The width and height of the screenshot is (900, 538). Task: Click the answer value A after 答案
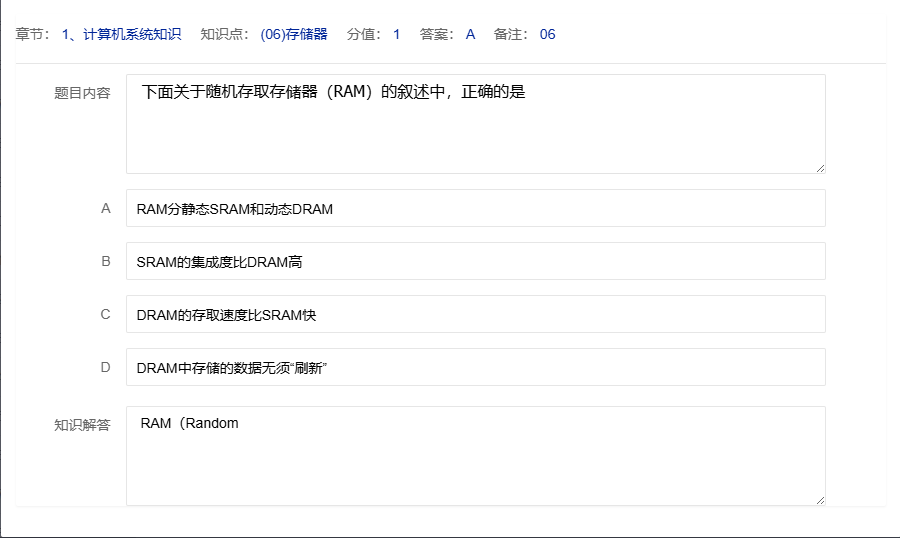tap(470, 34)
